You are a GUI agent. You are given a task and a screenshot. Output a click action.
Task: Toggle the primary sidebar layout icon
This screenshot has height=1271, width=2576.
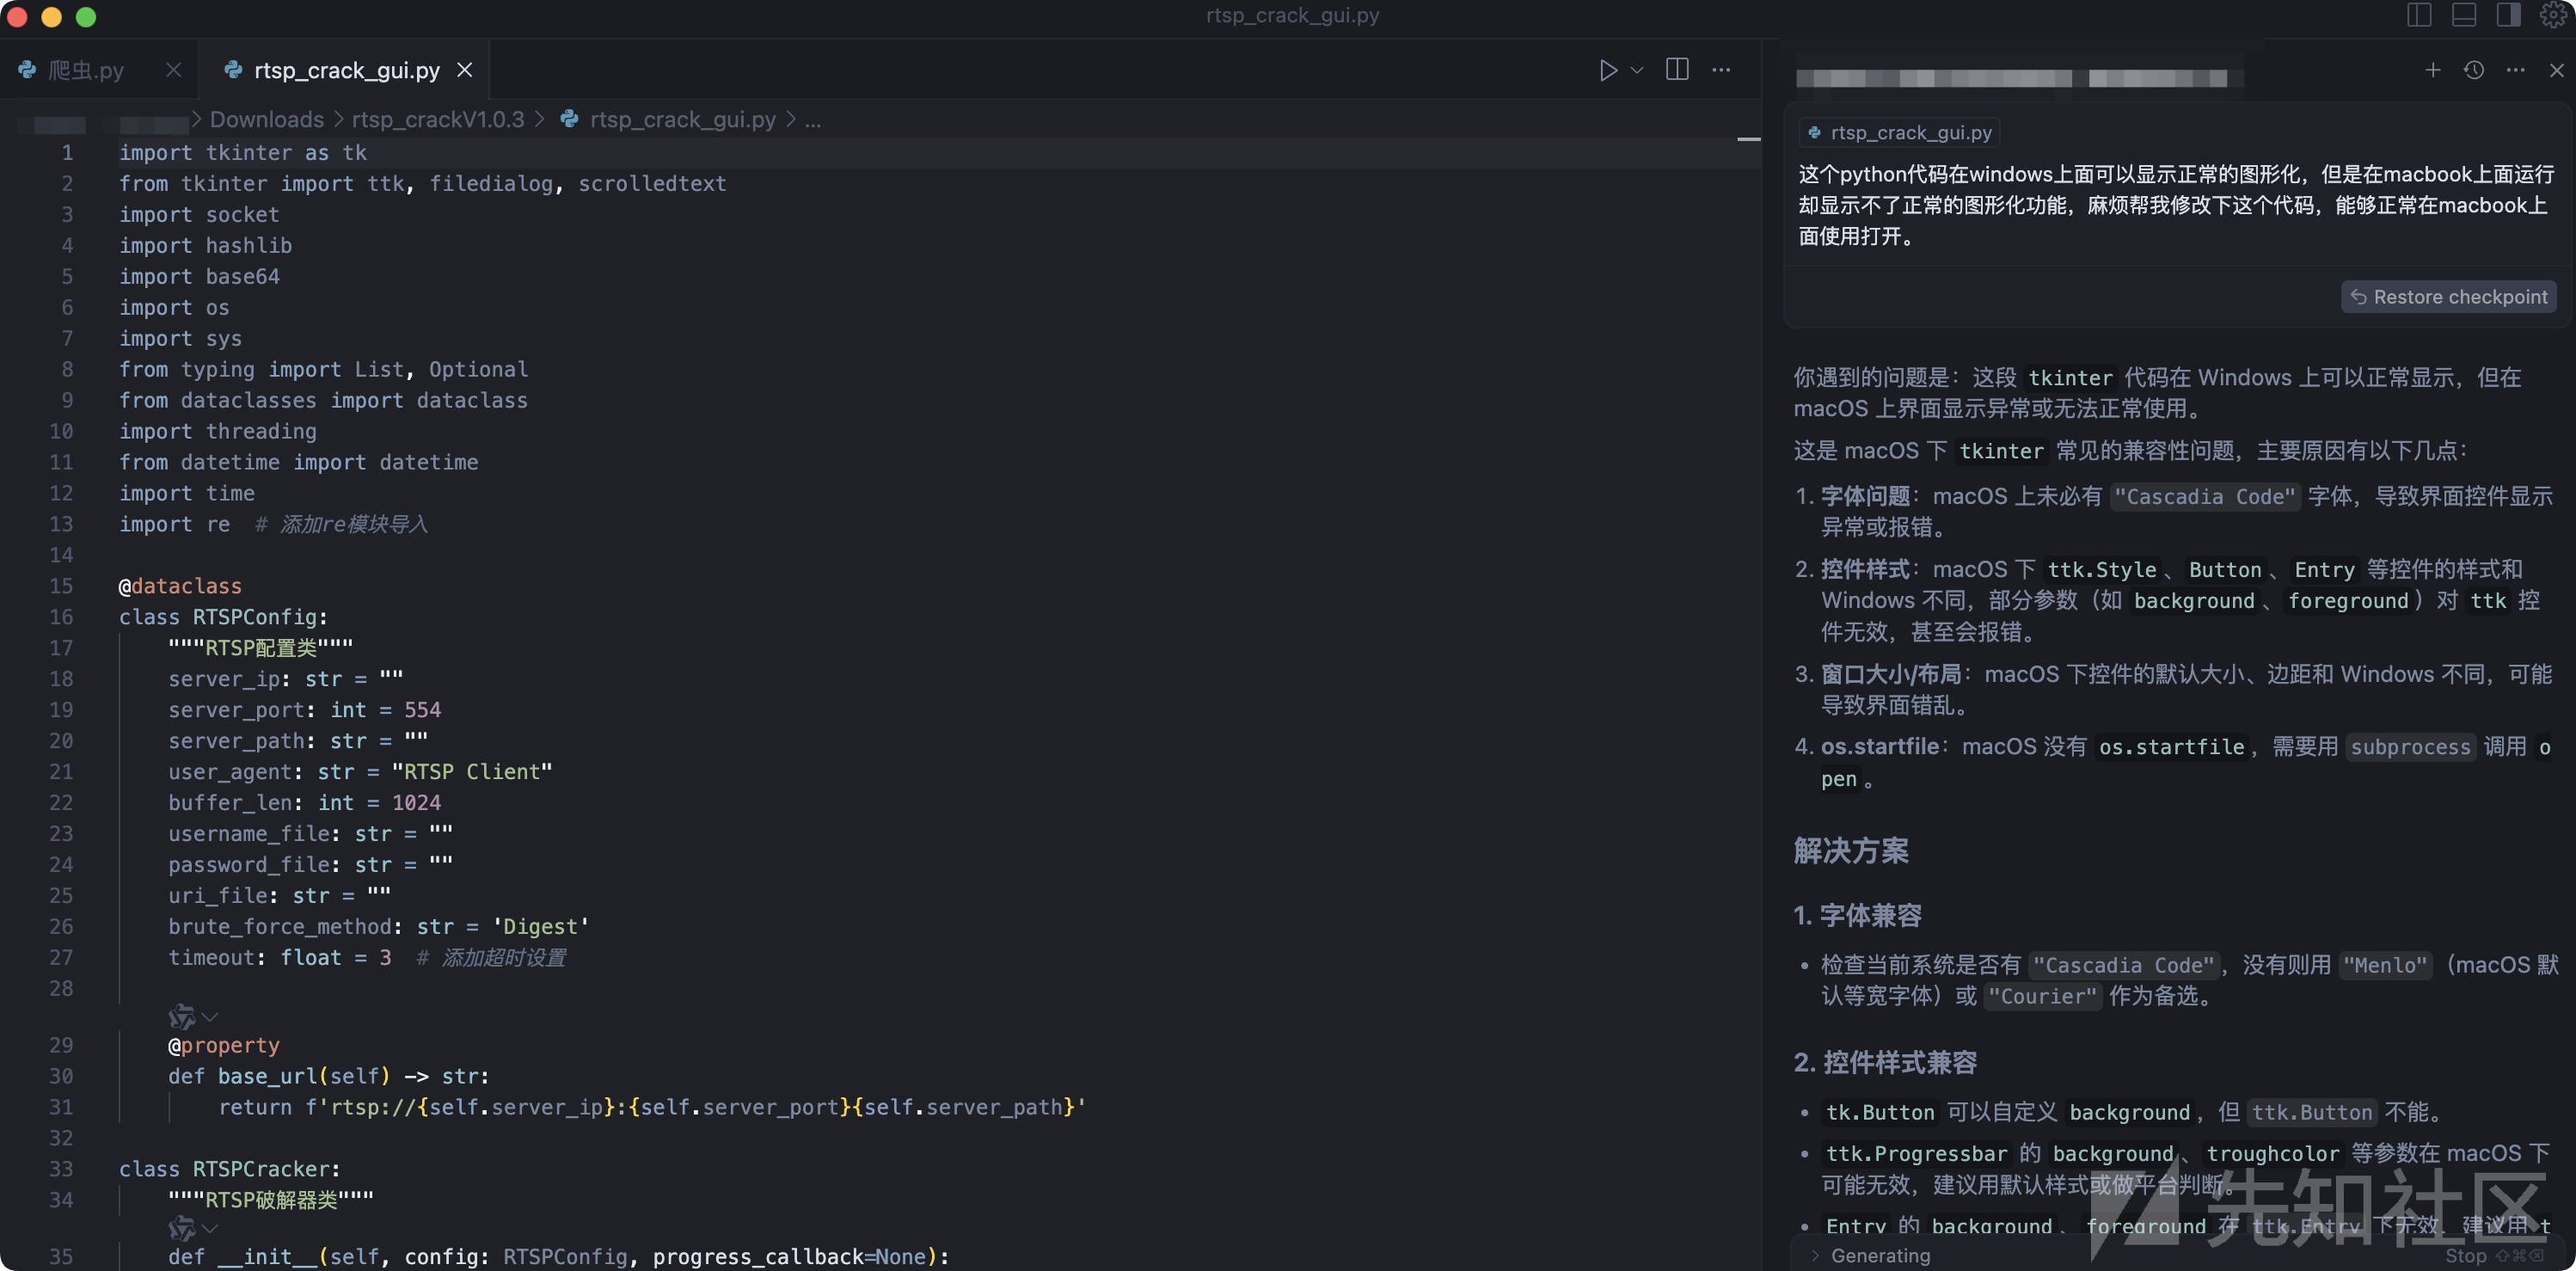coord(2419,15)
